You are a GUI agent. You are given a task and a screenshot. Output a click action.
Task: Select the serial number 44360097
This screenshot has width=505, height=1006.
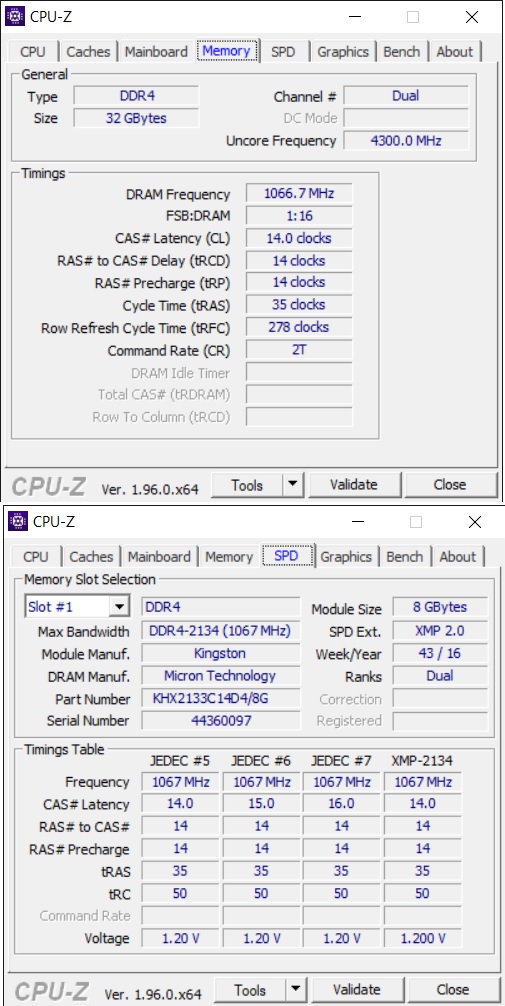[220, 720]
